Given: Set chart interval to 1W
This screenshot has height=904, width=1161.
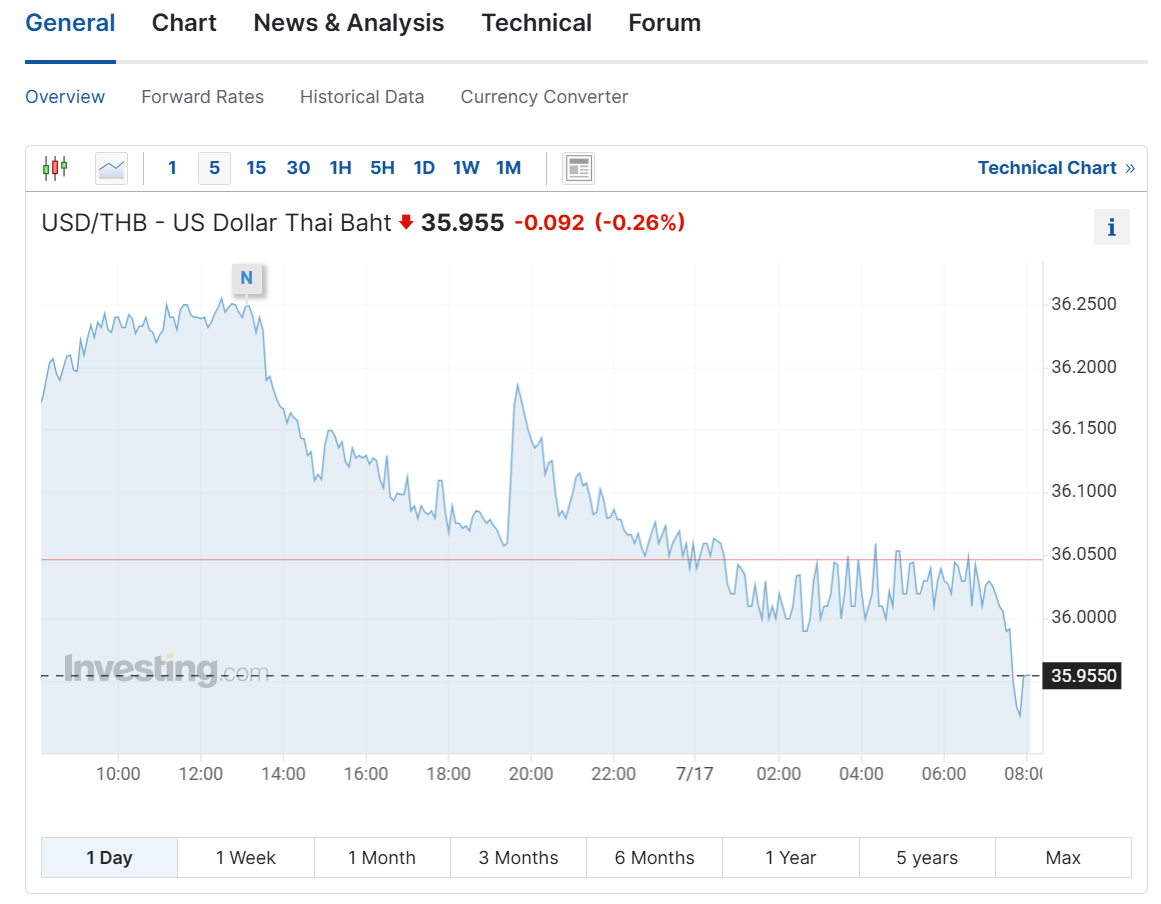Looking at the screenshot, I should (466, 168).
